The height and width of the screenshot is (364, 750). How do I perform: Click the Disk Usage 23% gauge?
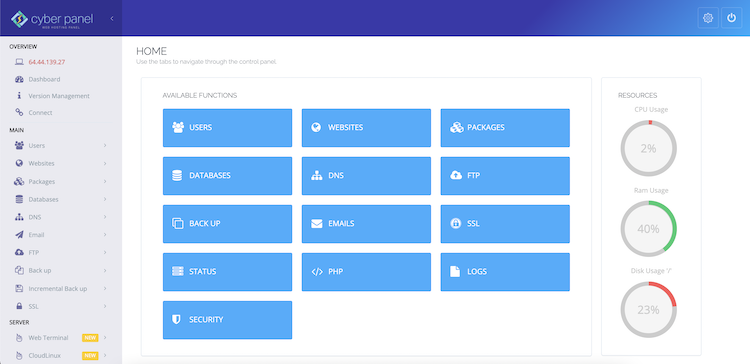click(649, 309)
